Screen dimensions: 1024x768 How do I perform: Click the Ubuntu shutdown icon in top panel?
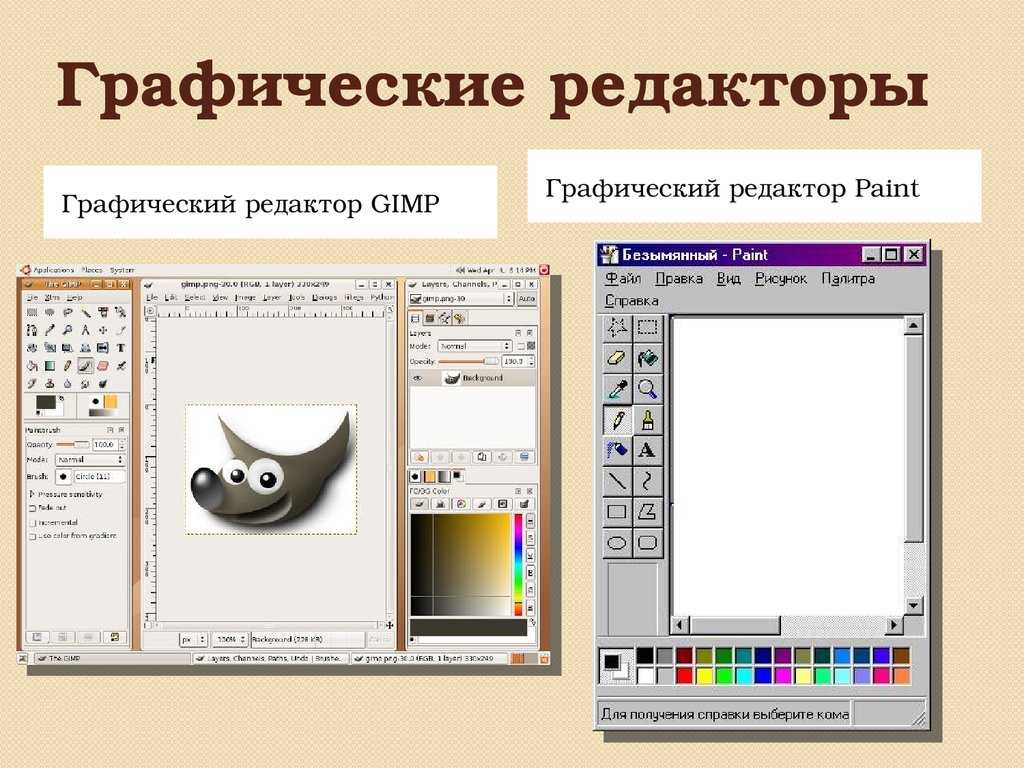[544, 270]
